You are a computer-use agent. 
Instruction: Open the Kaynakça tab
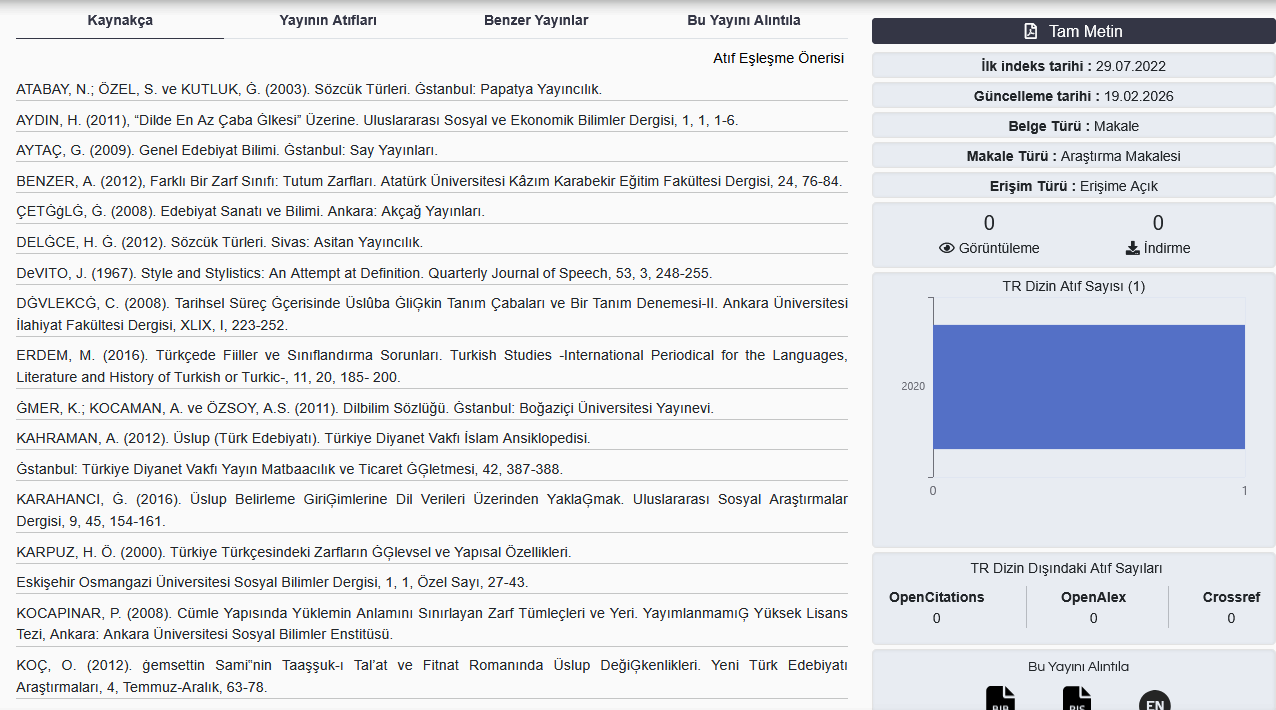[120, 20]
